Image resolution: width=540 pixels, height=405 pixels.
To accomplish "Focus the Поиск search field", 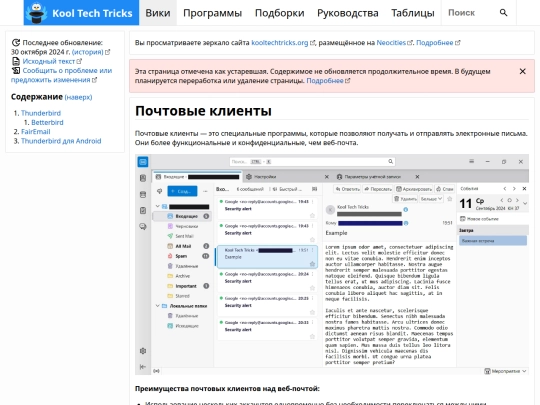I will [470, 13].
